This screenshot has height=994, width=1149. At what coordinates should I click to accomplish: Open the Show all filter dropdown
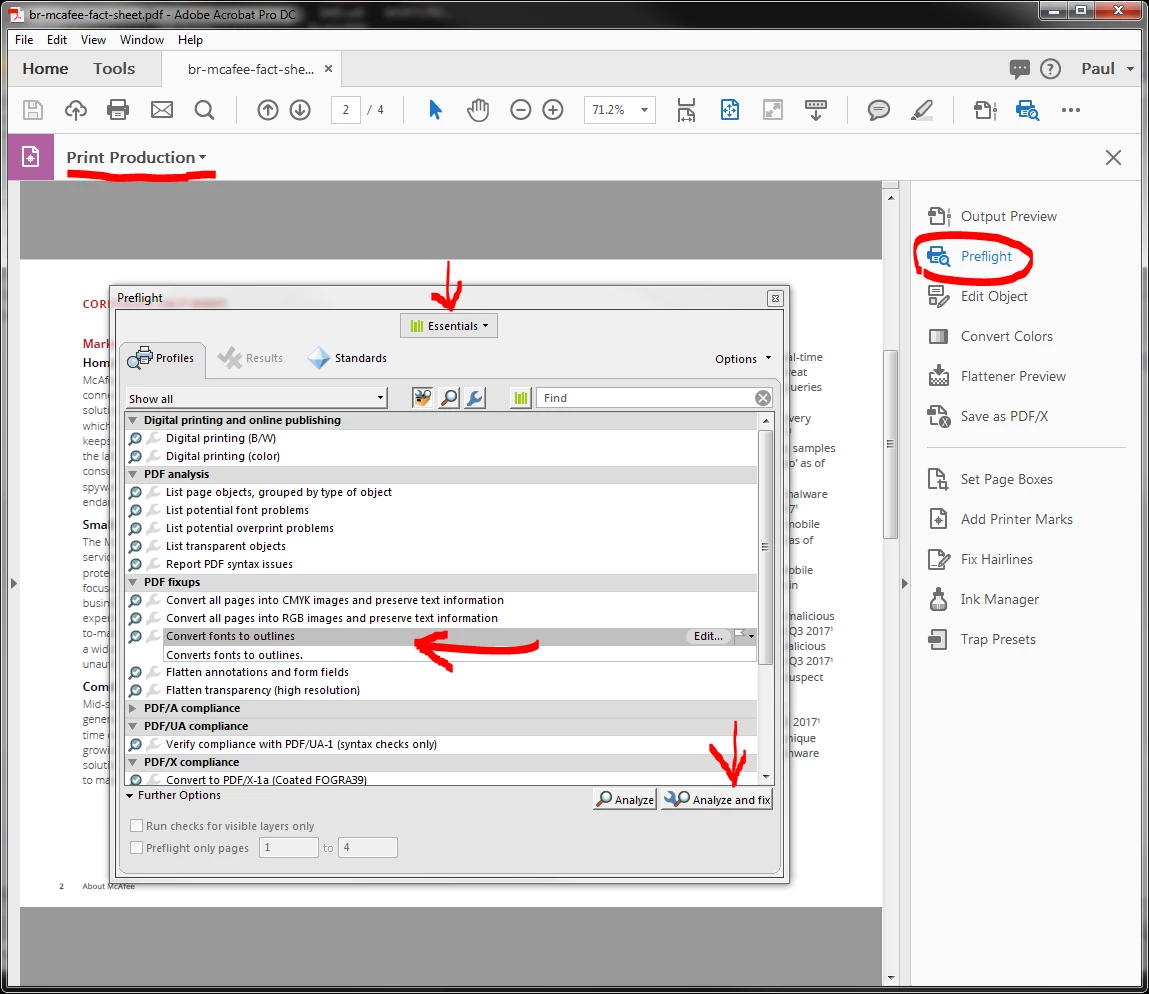(x=256, y=398)
